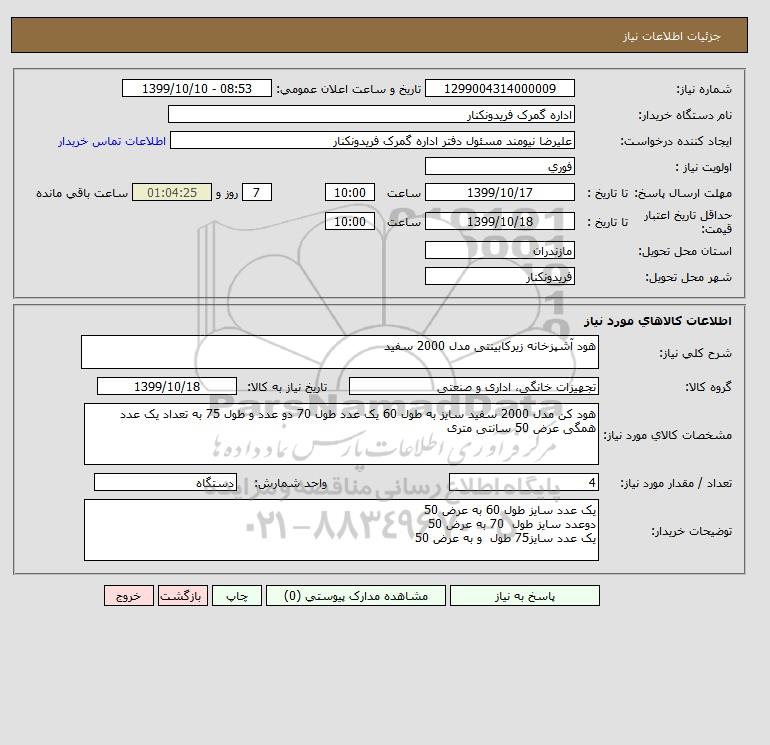Click the تاریخ نیاز به کالا label
The image size is (770, 745).
click(x=287, y=387)
